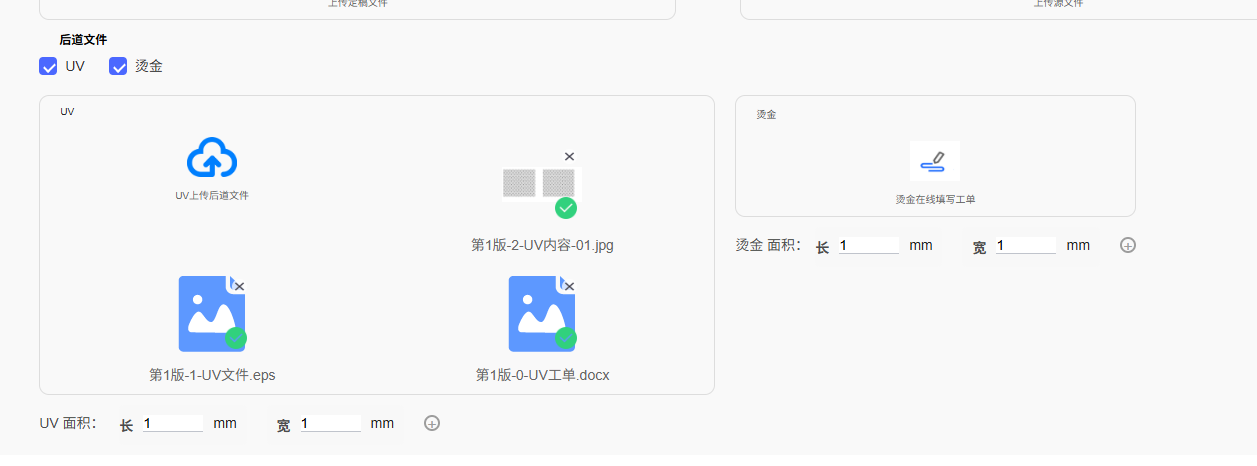Remove 第1版-2-UV内容-01.jpg with its X
Screen dimensions: 1257x466
(569, 156)
